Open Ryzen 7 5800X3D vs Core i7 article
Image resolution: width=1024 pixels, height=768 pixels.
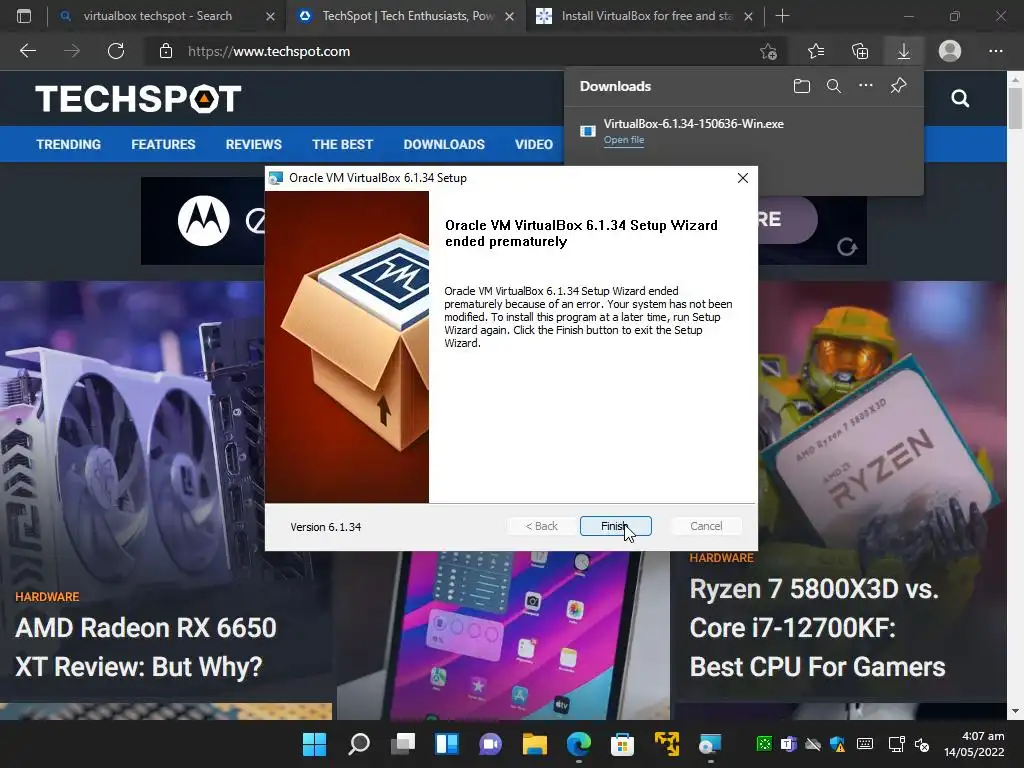click(818, 628)
